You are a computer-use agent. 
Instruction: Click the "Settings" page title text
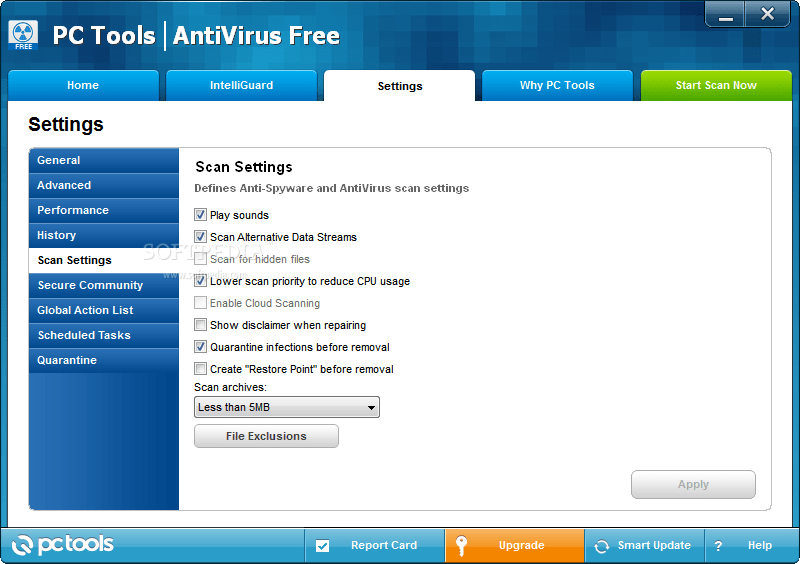(x=66, y=125)
